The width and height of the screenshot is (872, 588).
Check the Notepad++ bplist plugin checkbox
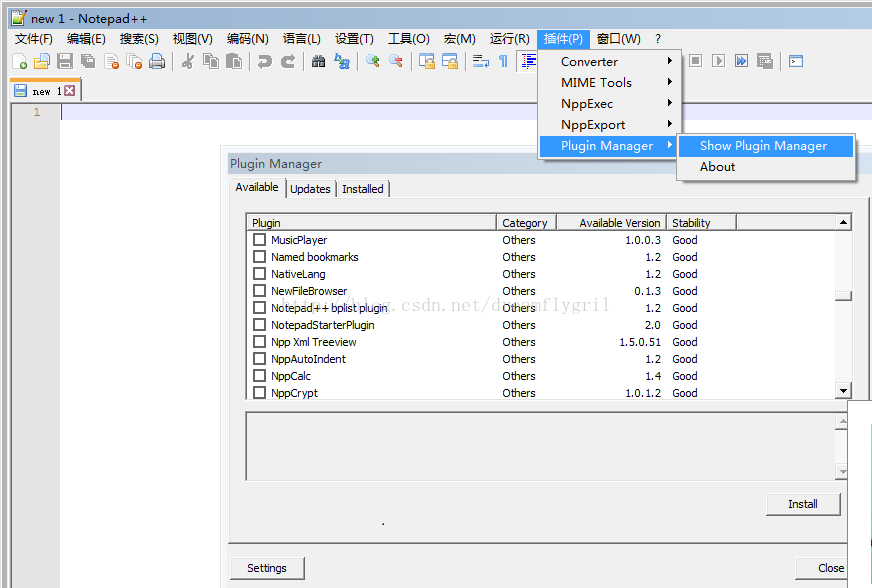coord(259,308)
